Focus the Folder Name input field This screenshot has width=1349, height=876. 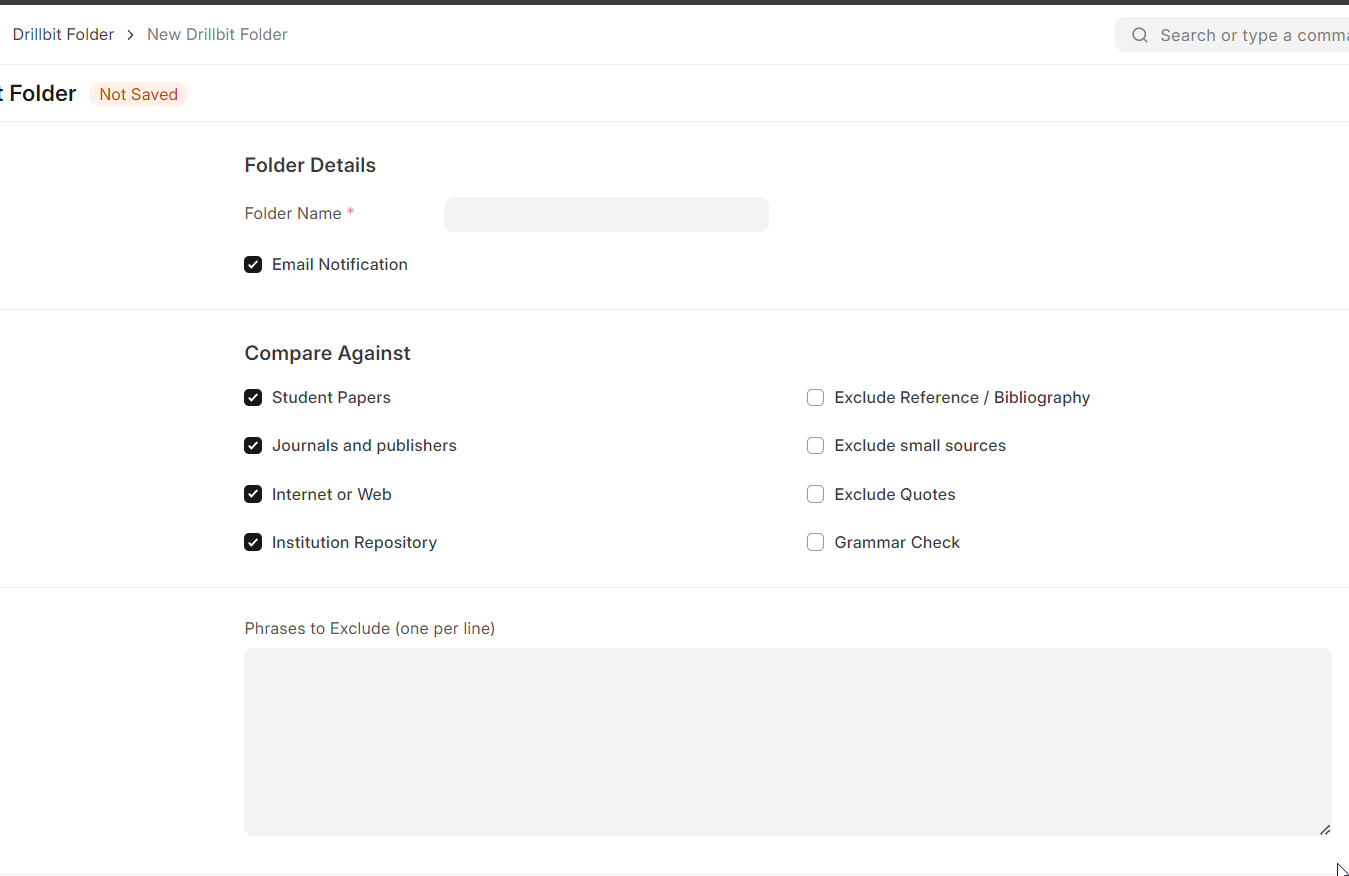click(x=606, y=215)
